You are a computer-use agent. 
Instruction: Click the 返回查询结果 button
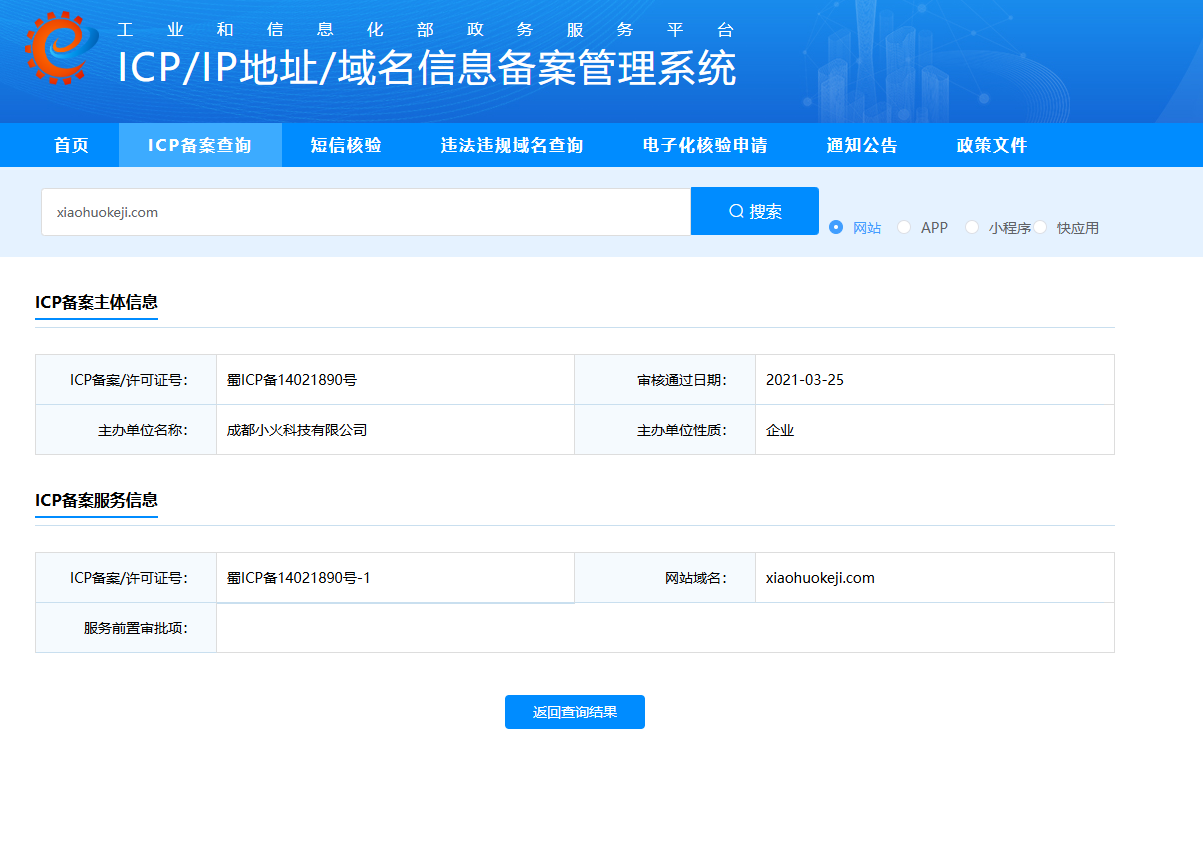click(574, 712)
